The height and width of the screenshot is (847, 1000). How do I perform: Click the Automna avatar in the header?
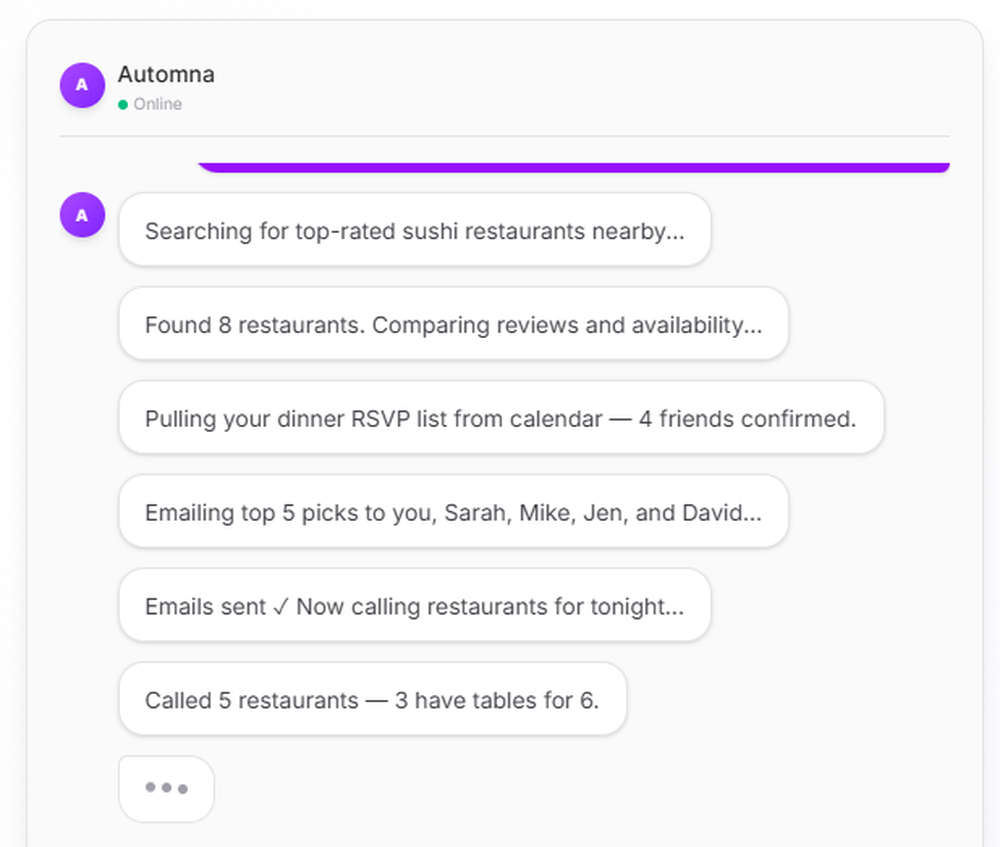coord(82,85)
